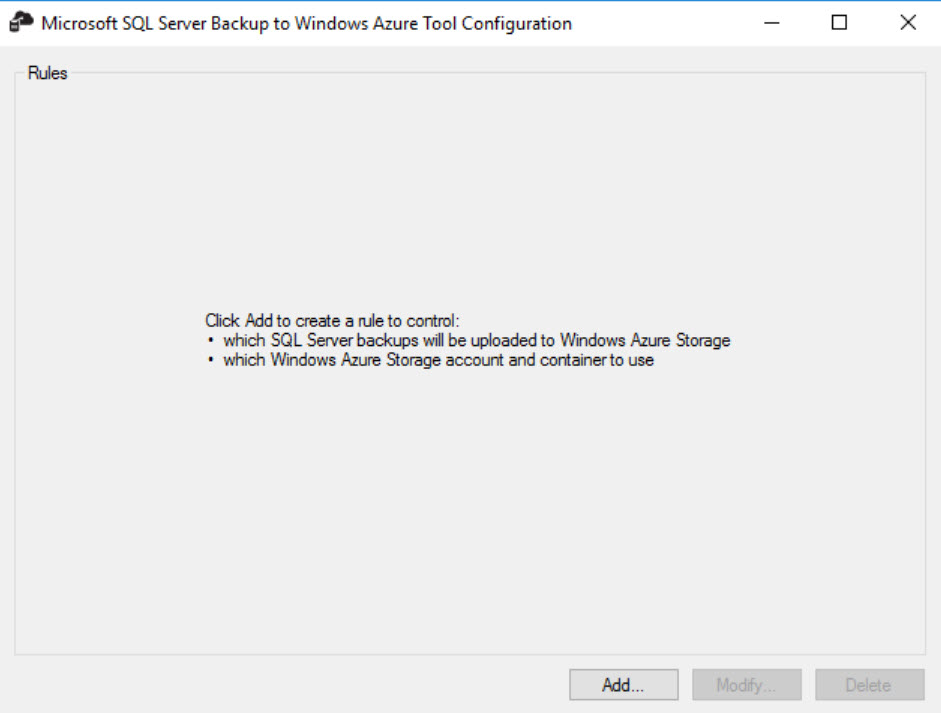Image resolution: width=941 pixels, height=713 pixels.
Task: Click the "Rules" group label
Action: pos(47,73)
